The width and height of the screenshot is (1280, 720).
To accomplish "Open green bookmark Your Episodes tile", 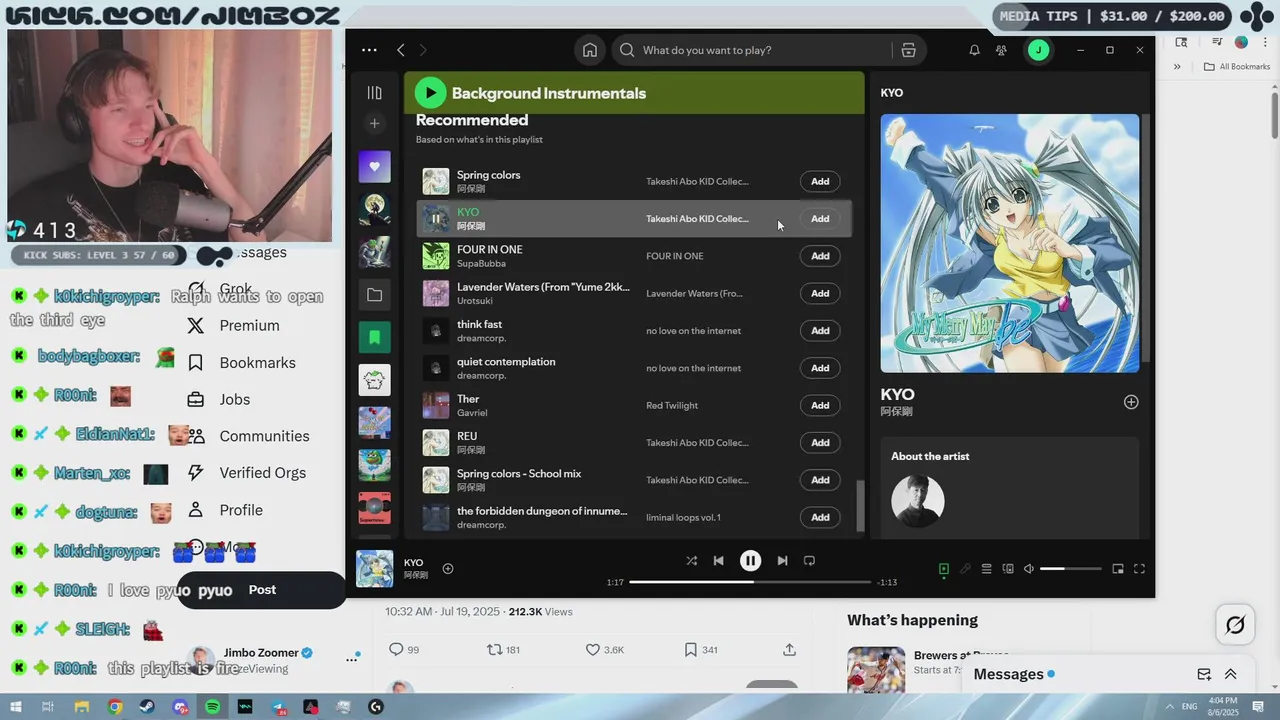I will coord(374,337).
